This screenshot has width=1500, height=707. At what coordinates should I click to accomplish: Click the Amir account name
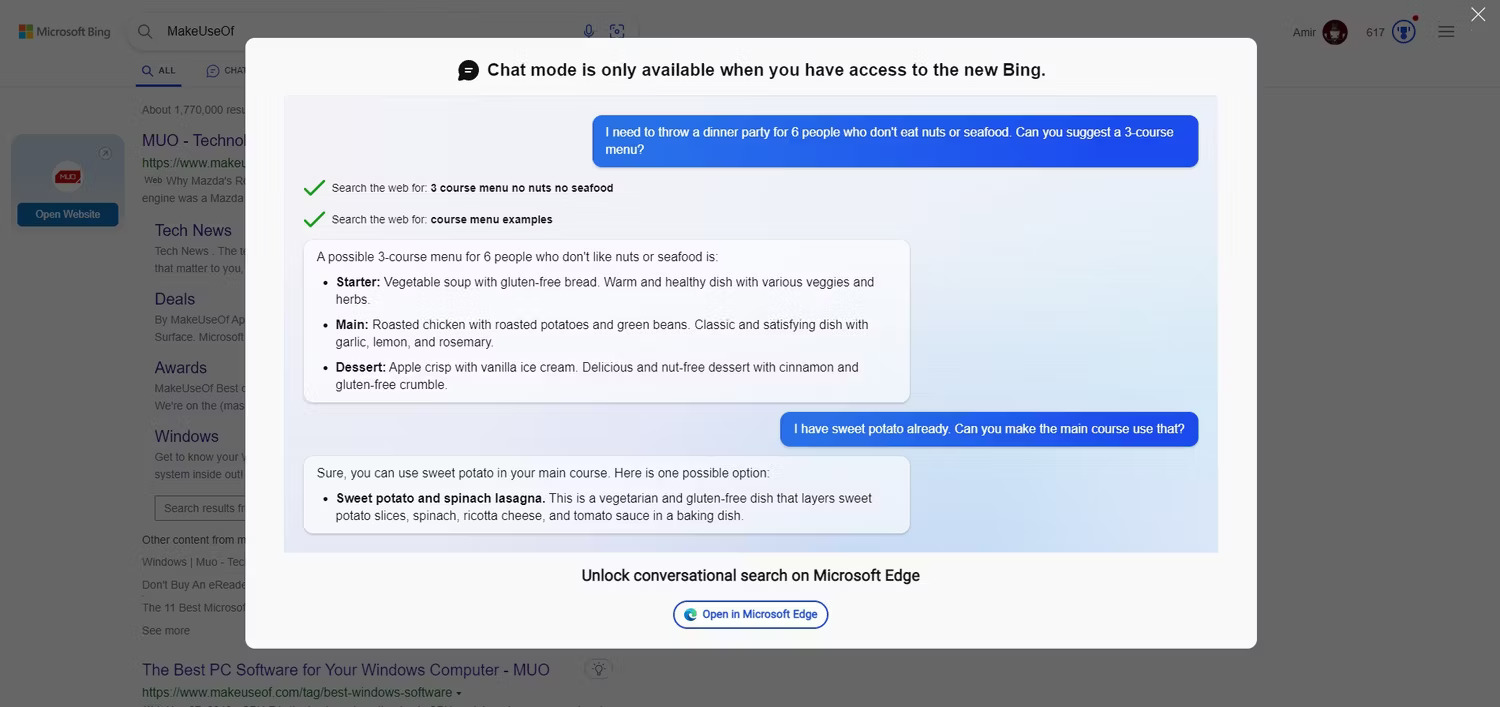pyautogui.click(x=1304, y=33)
